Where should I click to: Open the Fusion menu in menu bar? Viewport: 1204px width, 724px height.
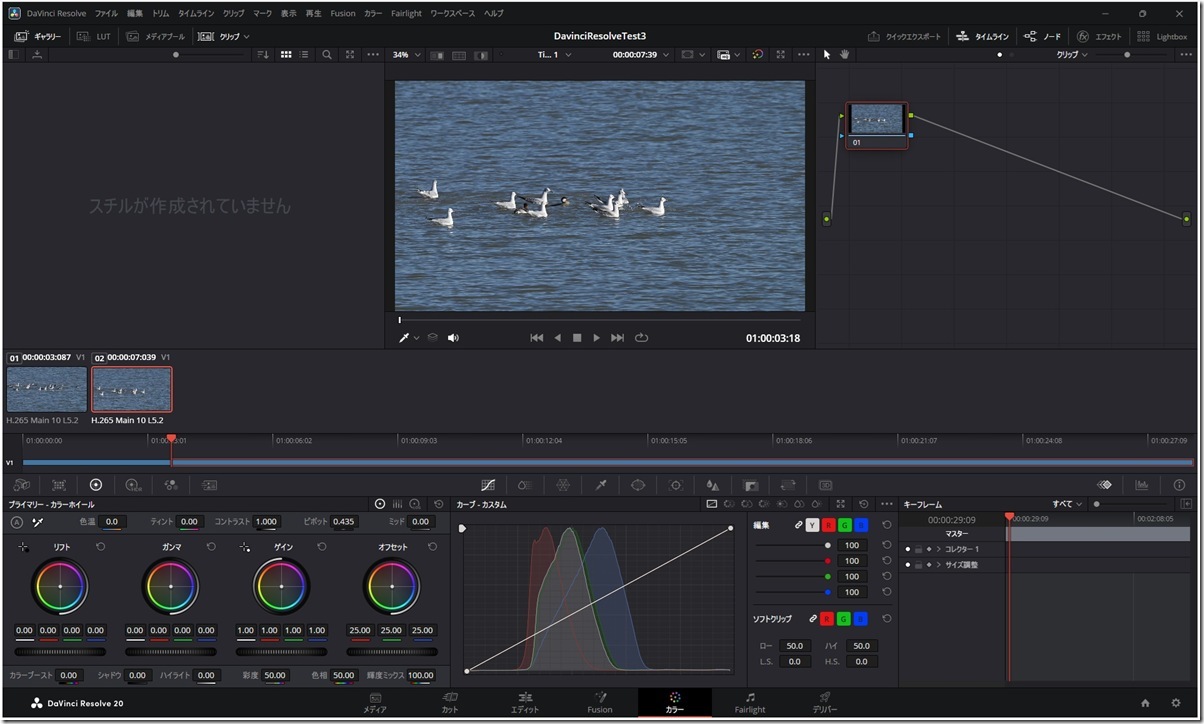click(342, 14)
